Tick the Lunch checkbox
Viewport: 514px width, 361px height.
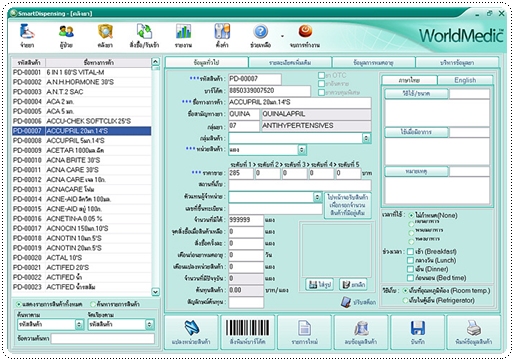tap(410, 260)
